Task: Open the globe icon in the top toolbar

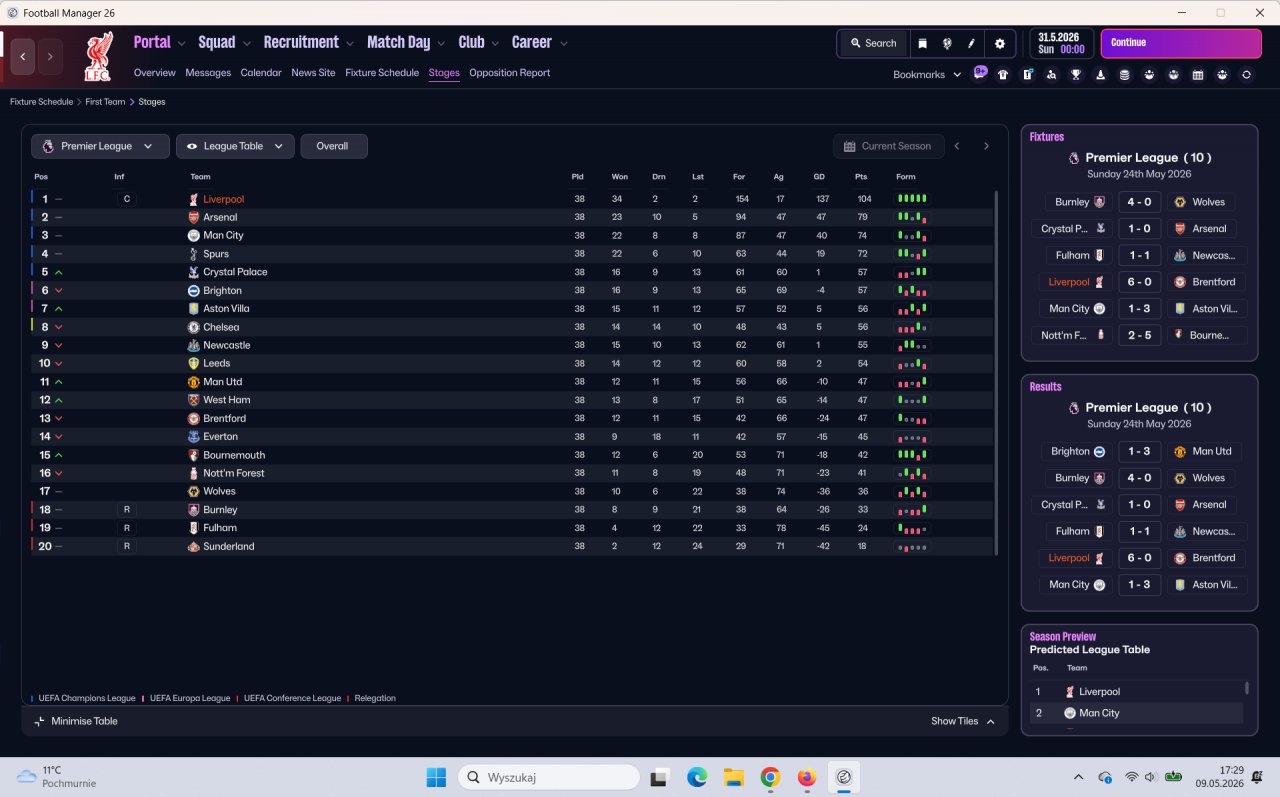Action: click(x=947, y=44)
